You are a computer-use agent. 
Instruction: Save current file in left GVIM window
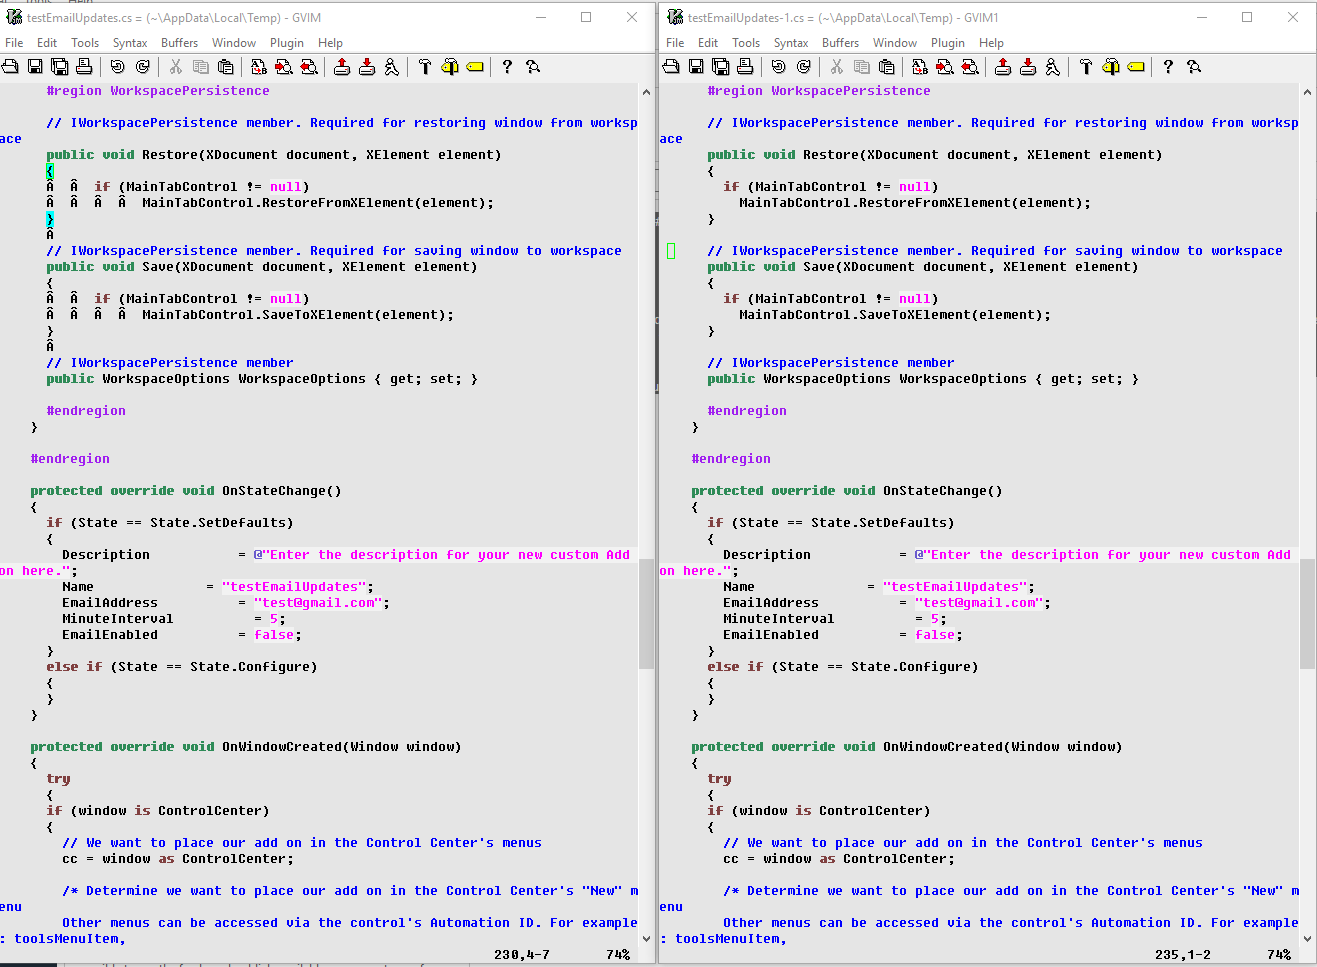coord(35,67)
